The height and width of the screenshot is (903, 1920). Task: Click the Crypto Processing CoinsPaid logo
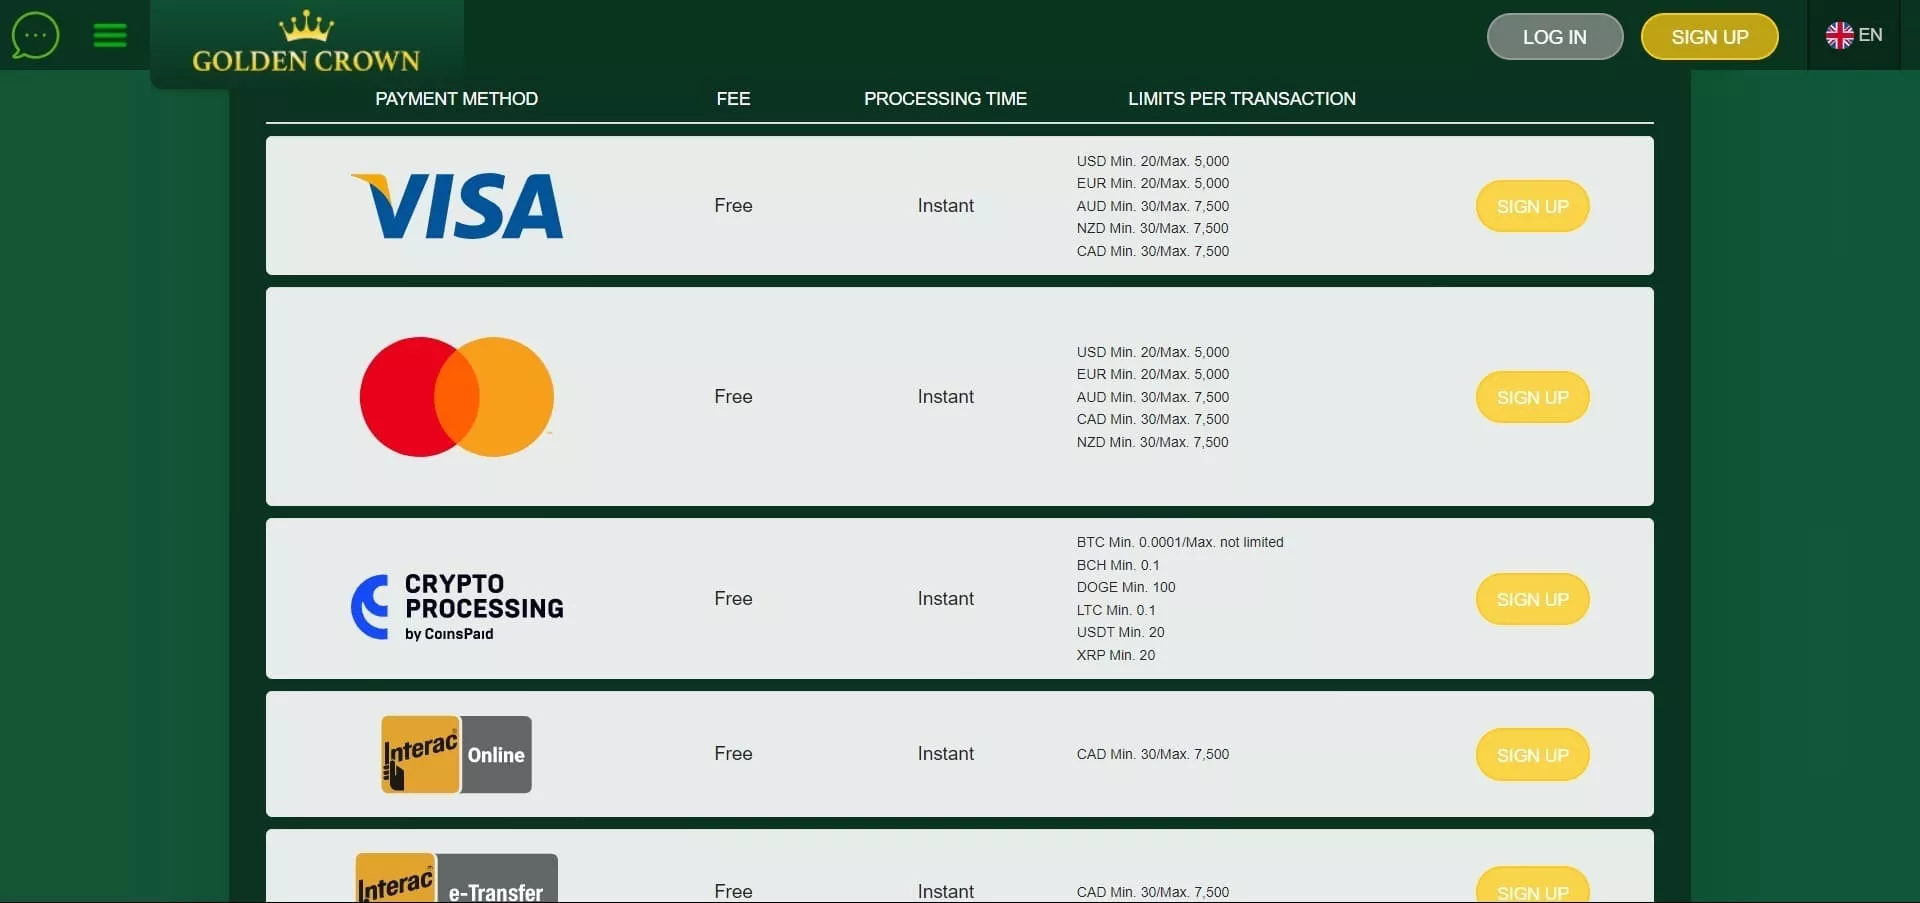point(457,606)
